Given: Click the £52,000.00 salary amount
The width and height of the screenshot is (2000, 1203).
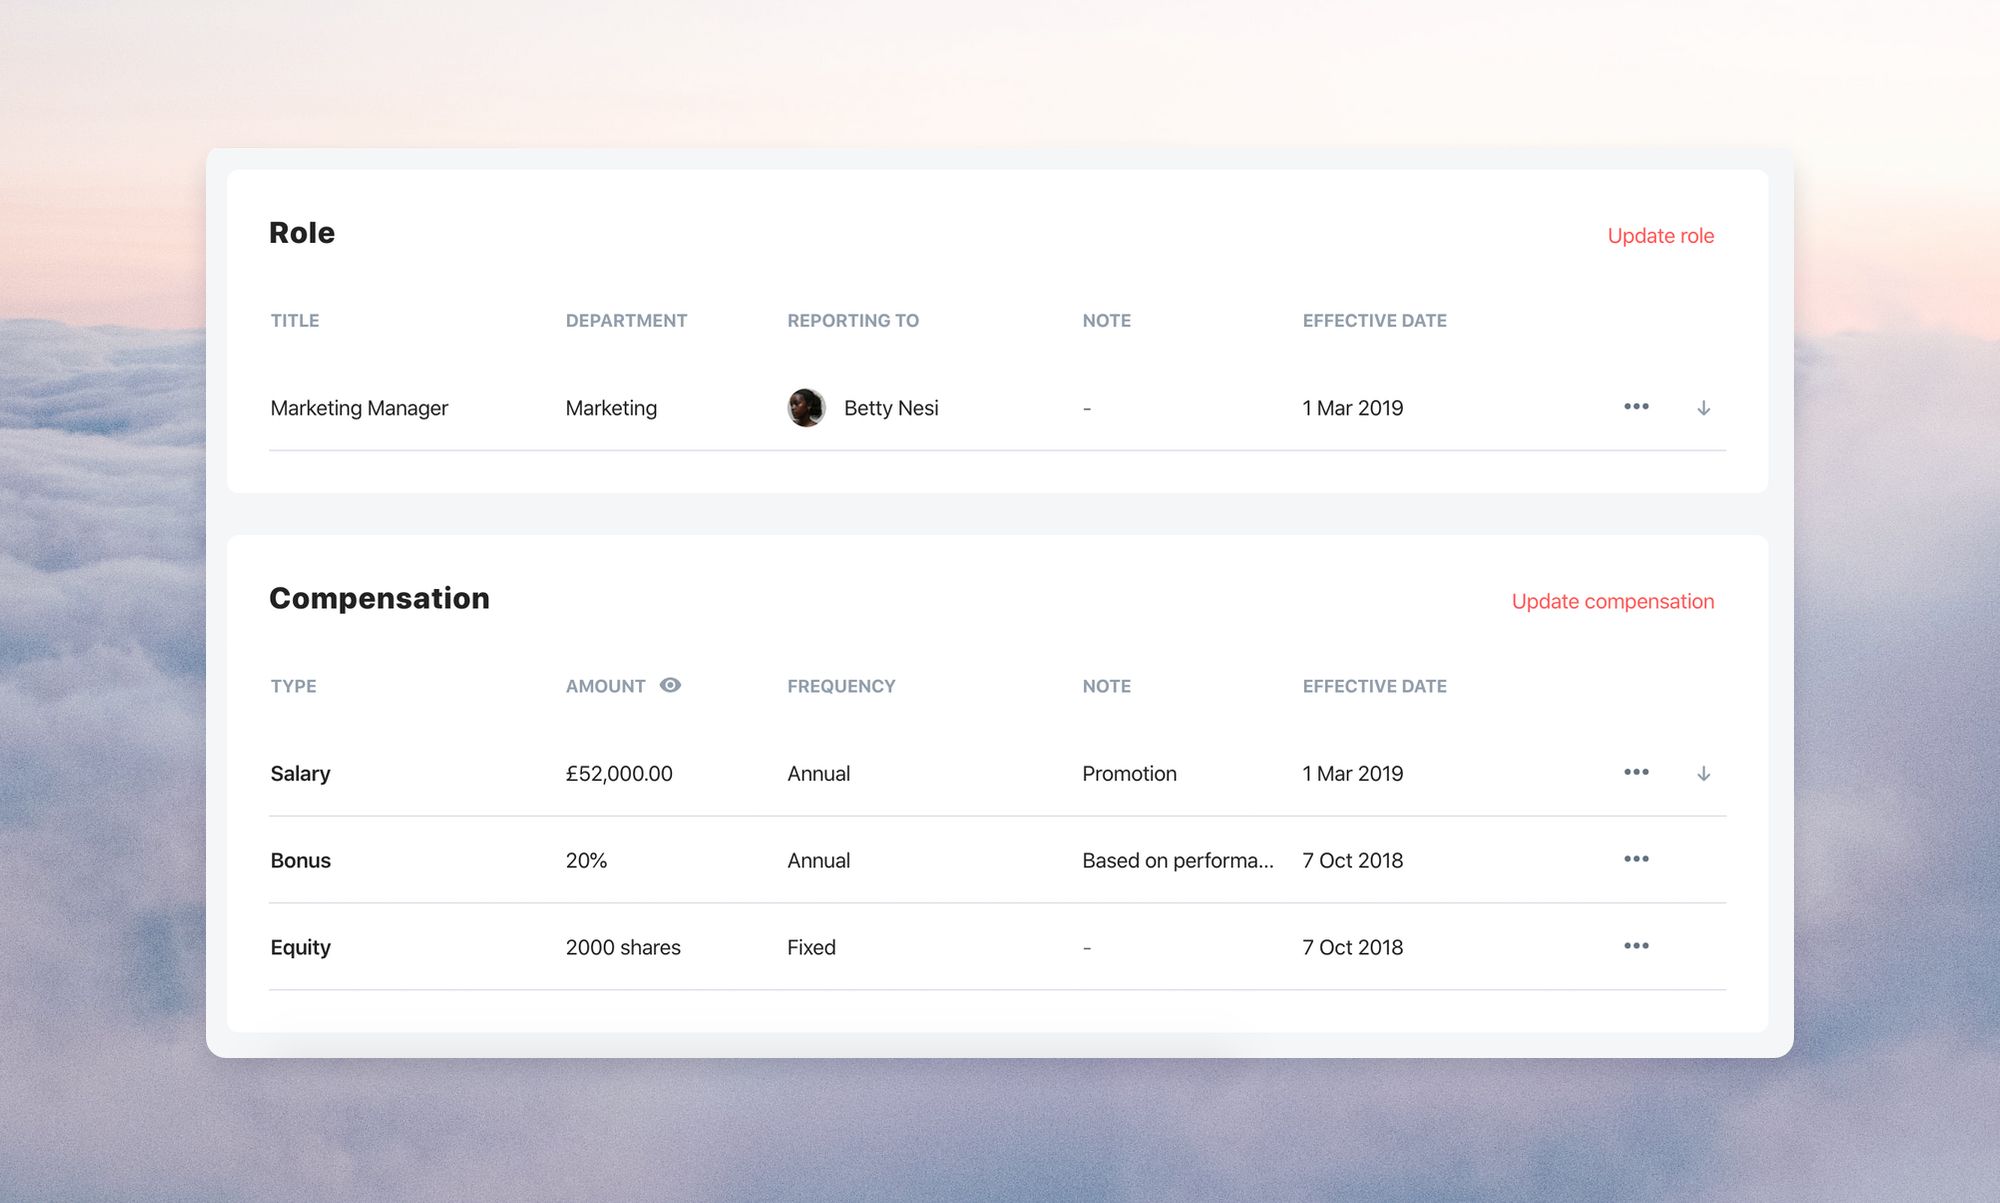Looking at the screenshot, I should coord(619,774).
